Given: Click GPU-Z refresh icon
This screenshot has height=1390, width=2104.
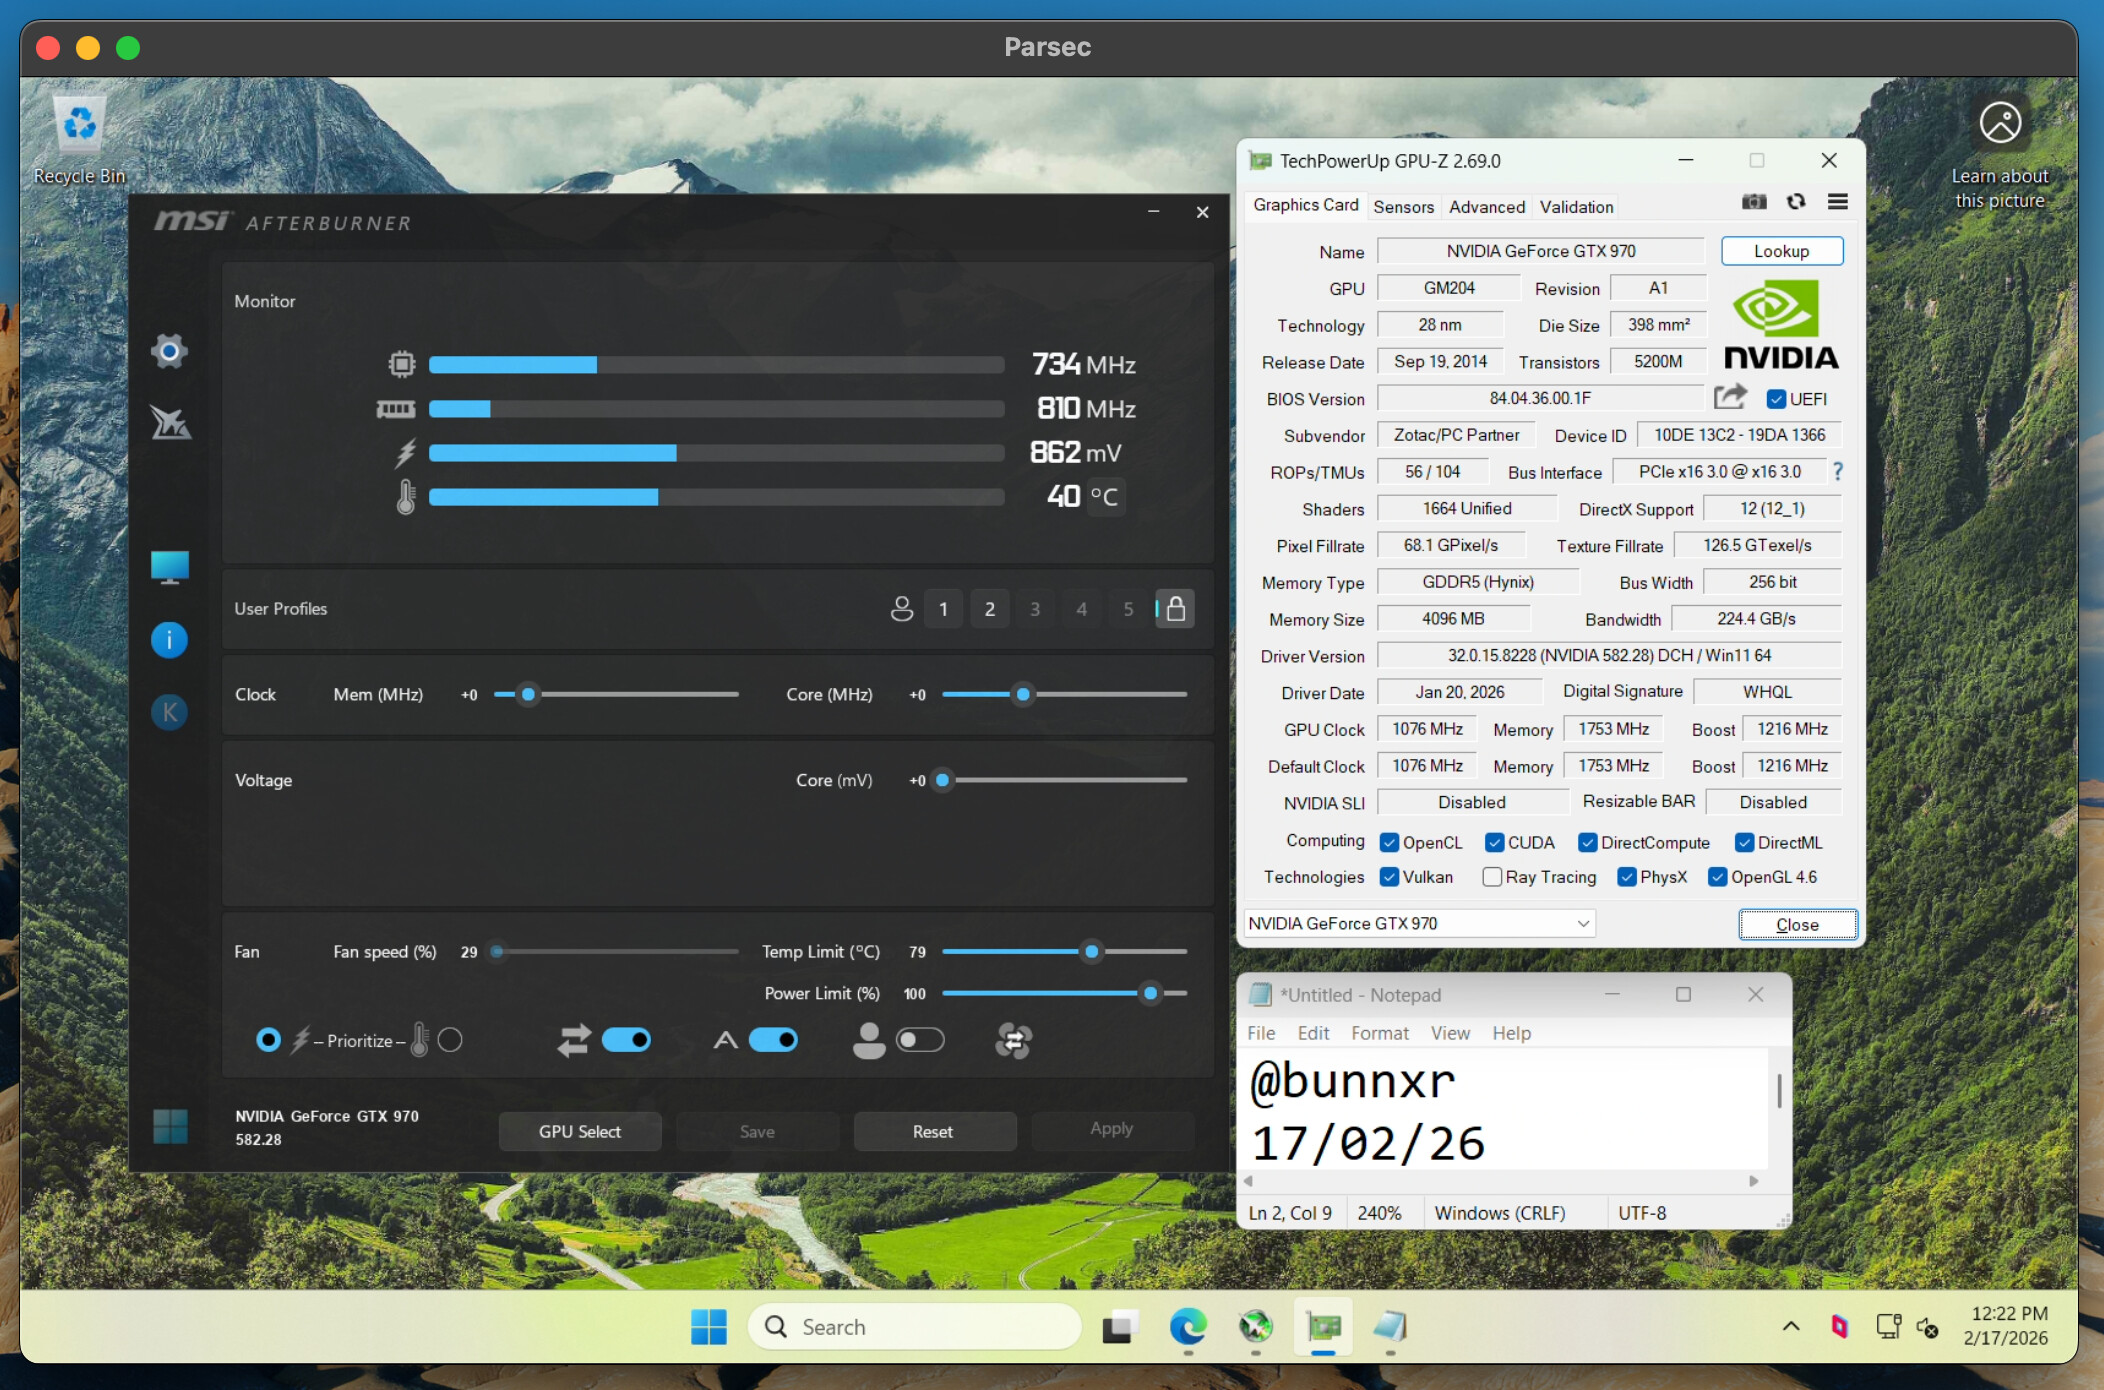Looking at the screenshot, I should click(1796, 202).
